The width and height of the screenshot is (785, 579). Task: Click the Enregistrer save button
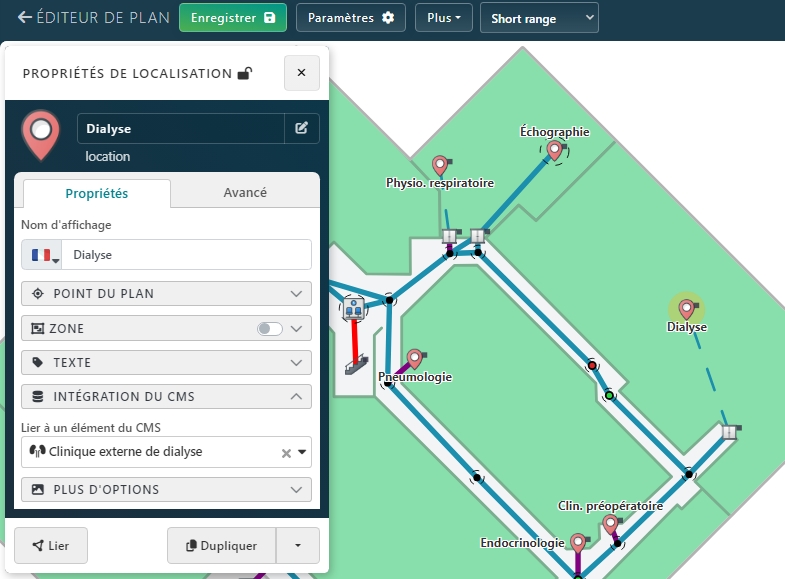point(232,18)
